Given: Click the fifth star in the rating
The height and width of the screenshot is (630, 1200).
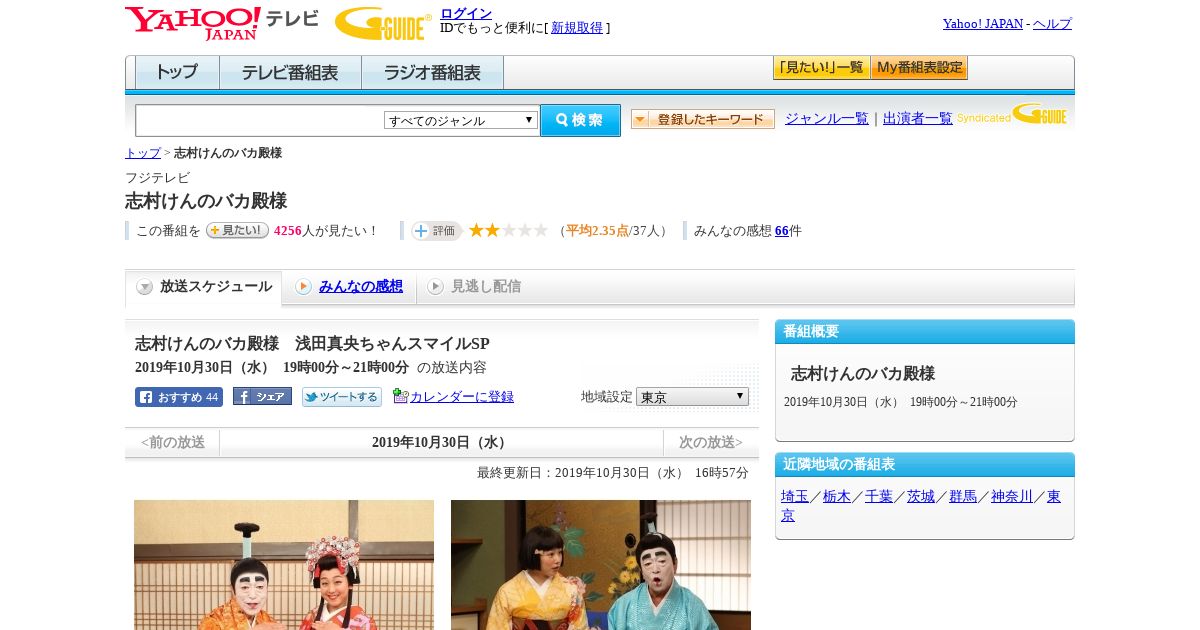Looking at the screenshot, I should click(541, 231).
